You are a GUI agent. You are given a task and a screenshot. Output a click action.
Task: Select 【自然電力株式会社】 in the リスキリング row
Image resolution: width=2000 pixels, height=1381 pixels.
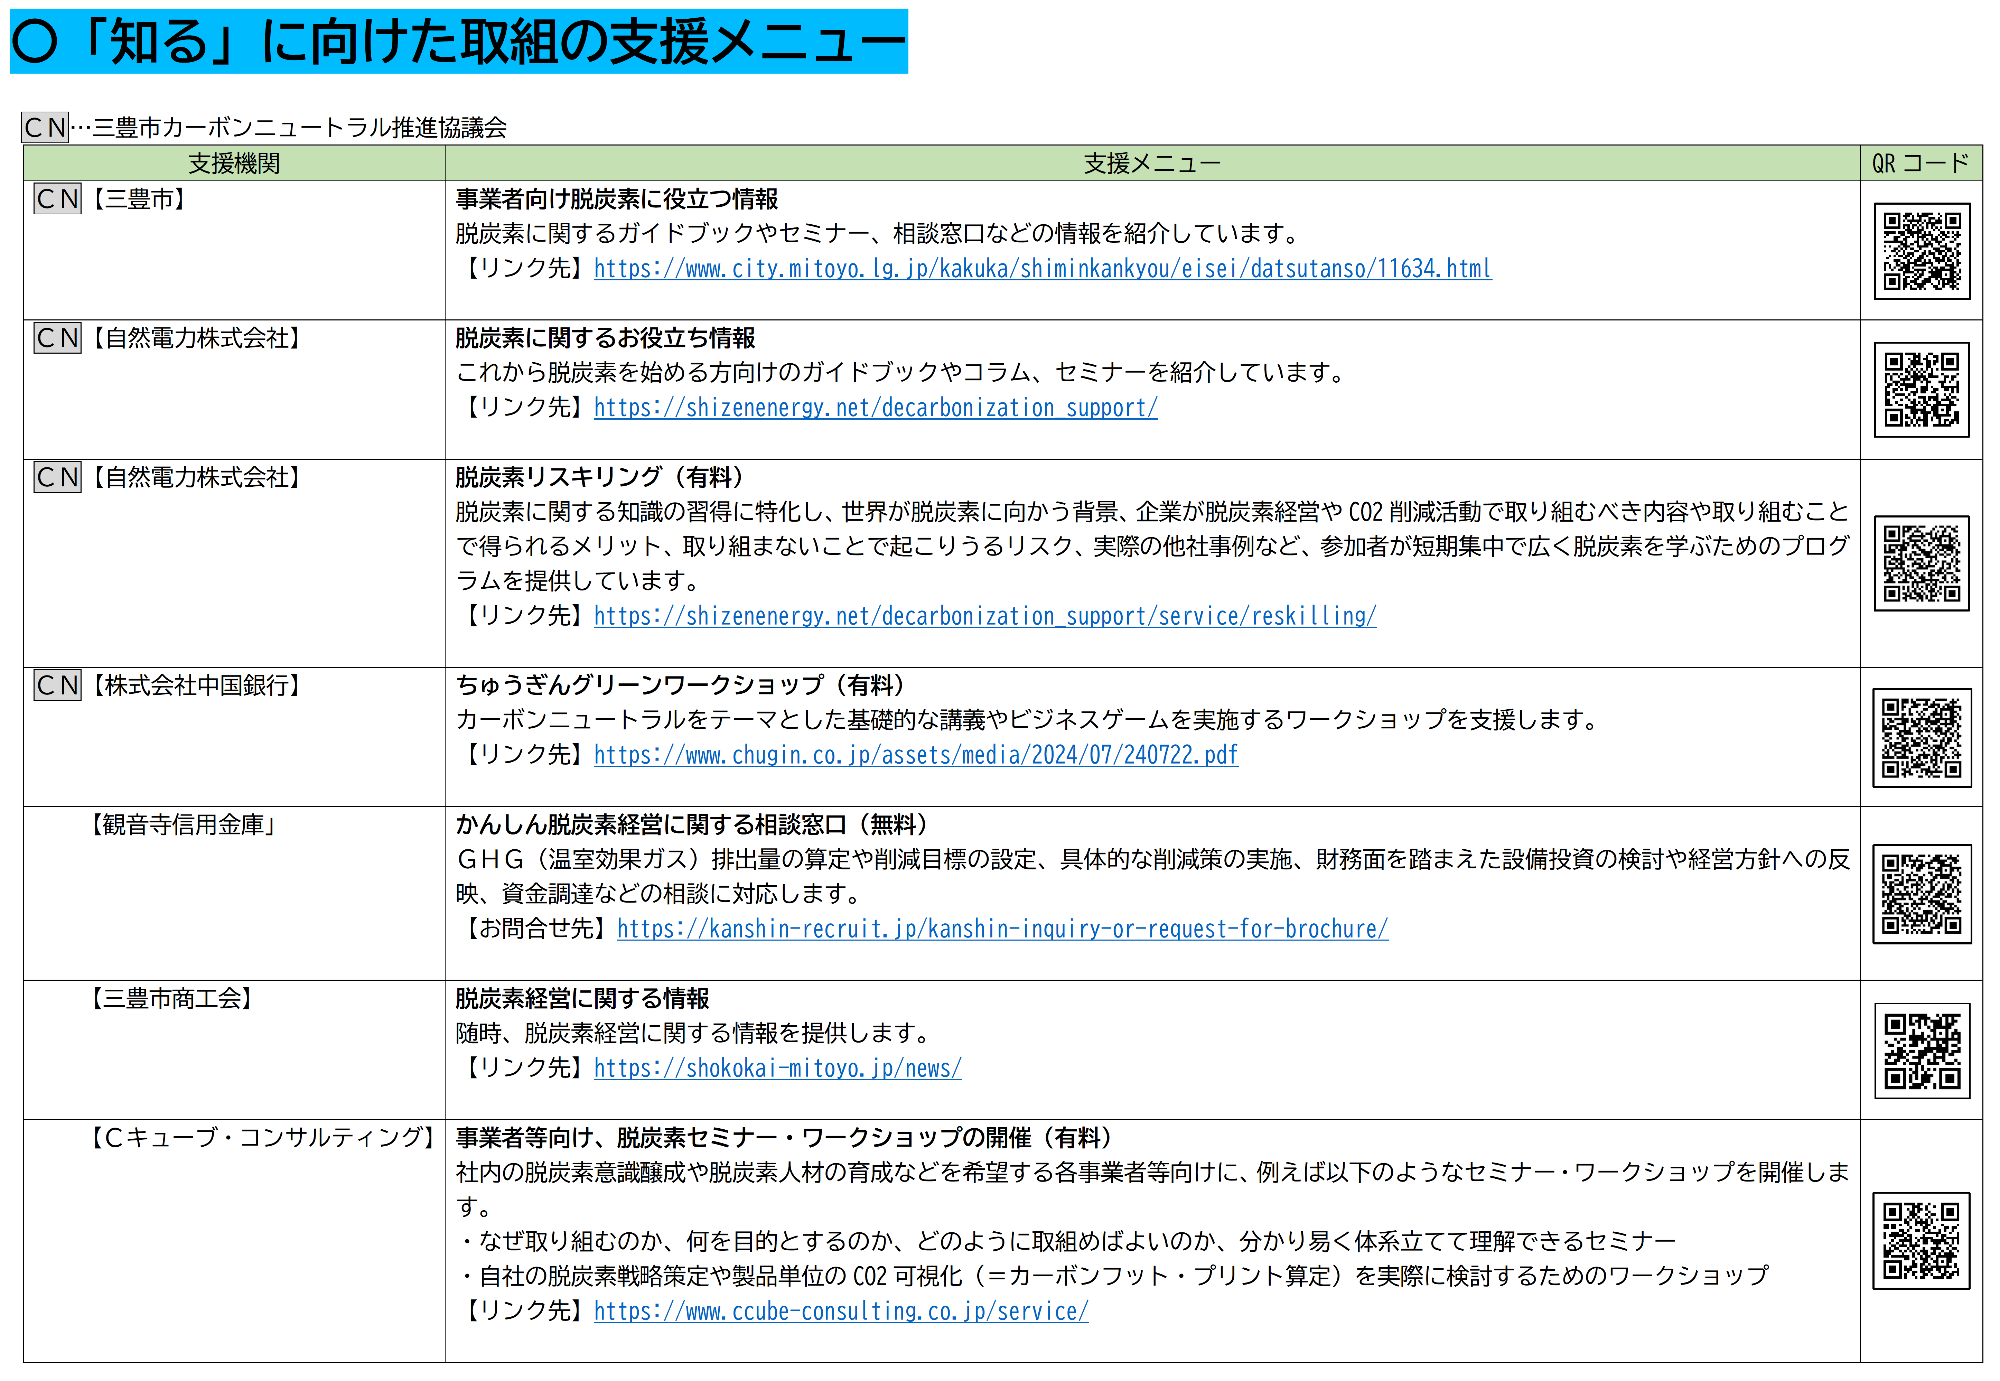tap(196, 477)
